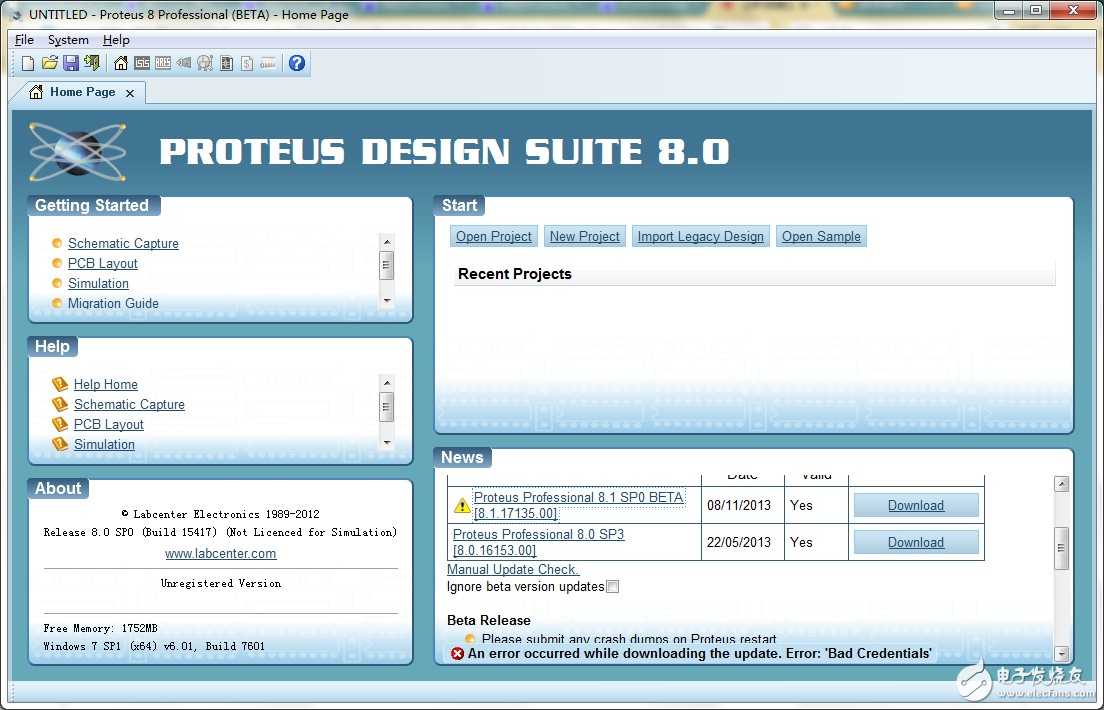Click the Open Project folder icon
The width and height of the screenshot is (1104, 710).
pyautogui.click(x=49, y=63)
